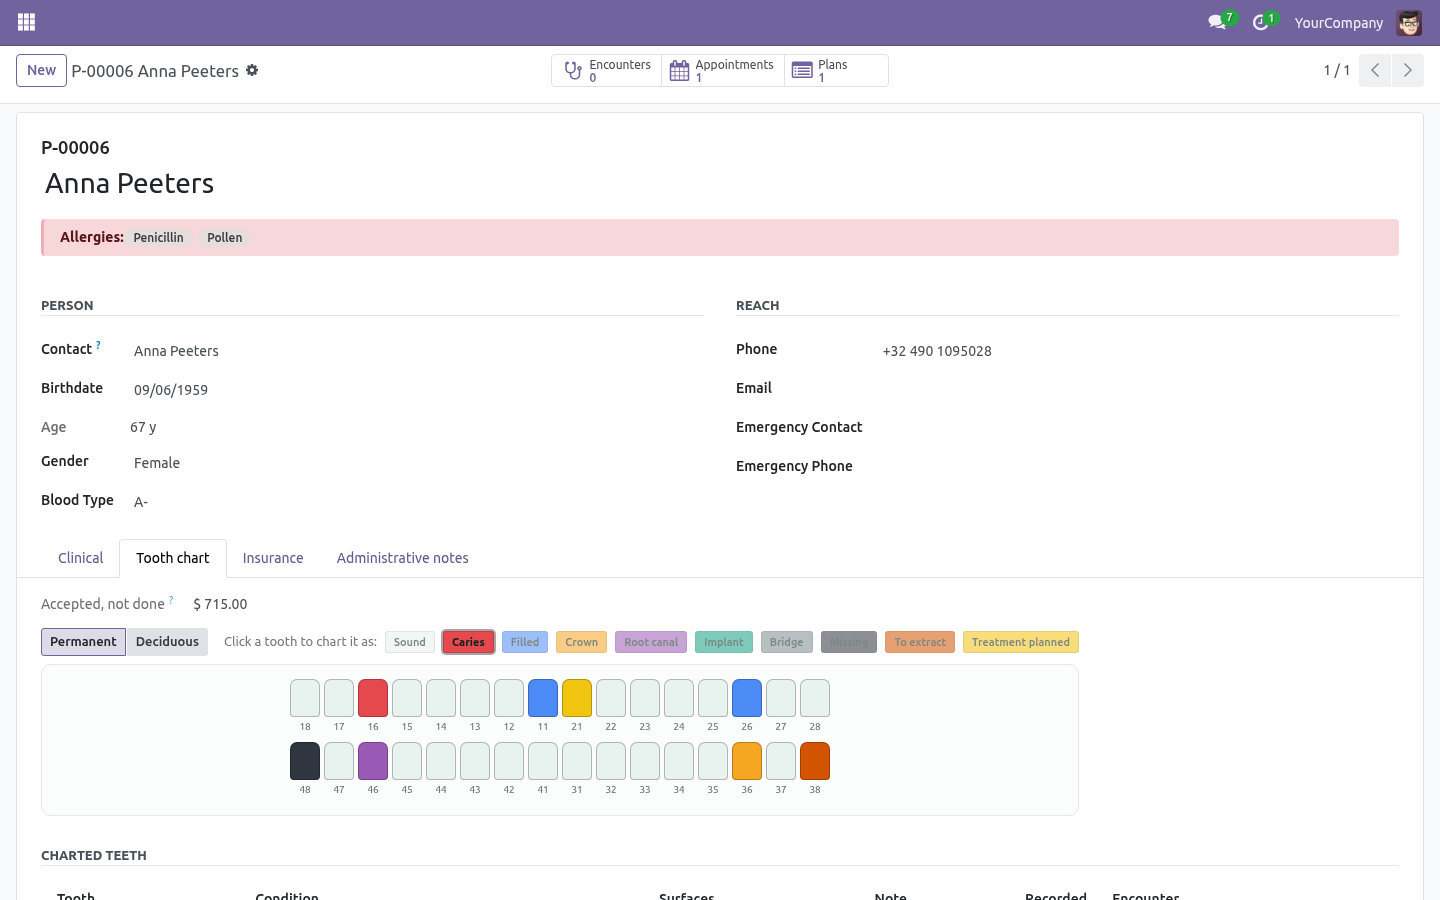This screenshot has width=1440, height=900.
Task: Select the Treatment planned condition button
Action: pos(1021,642)
